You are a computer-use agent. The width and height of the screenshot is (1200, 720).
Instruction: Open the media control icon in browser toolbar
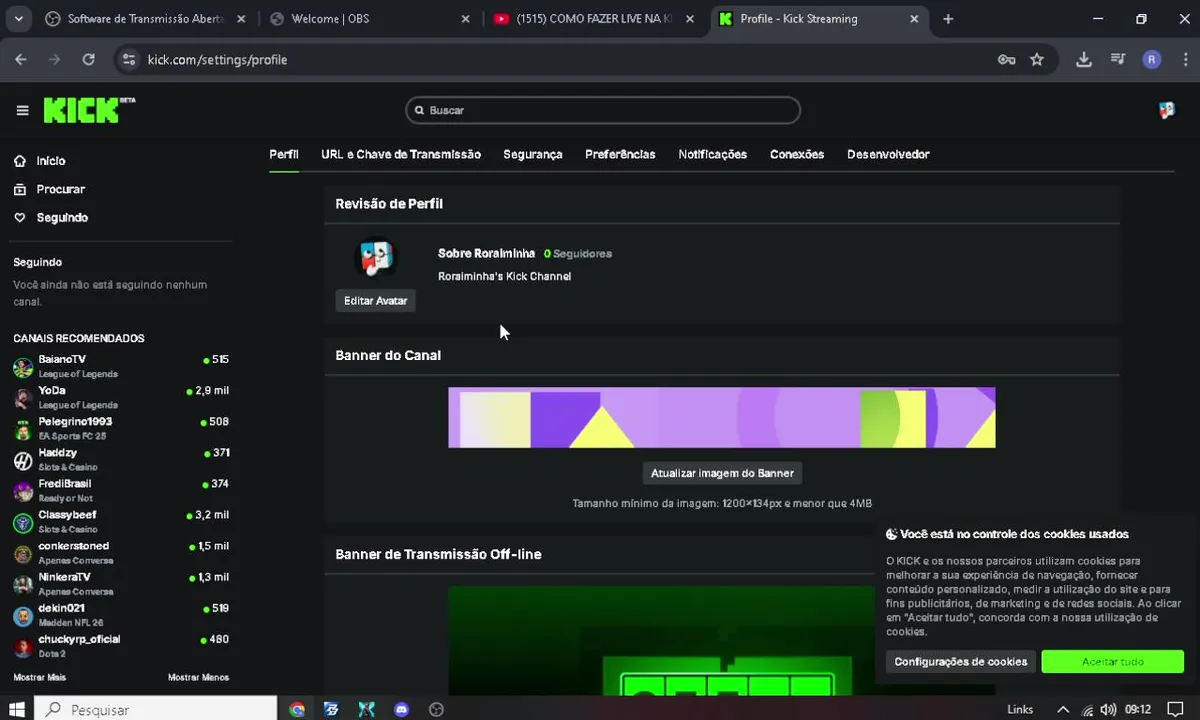pyautogui.click(x=1119, y=60)
